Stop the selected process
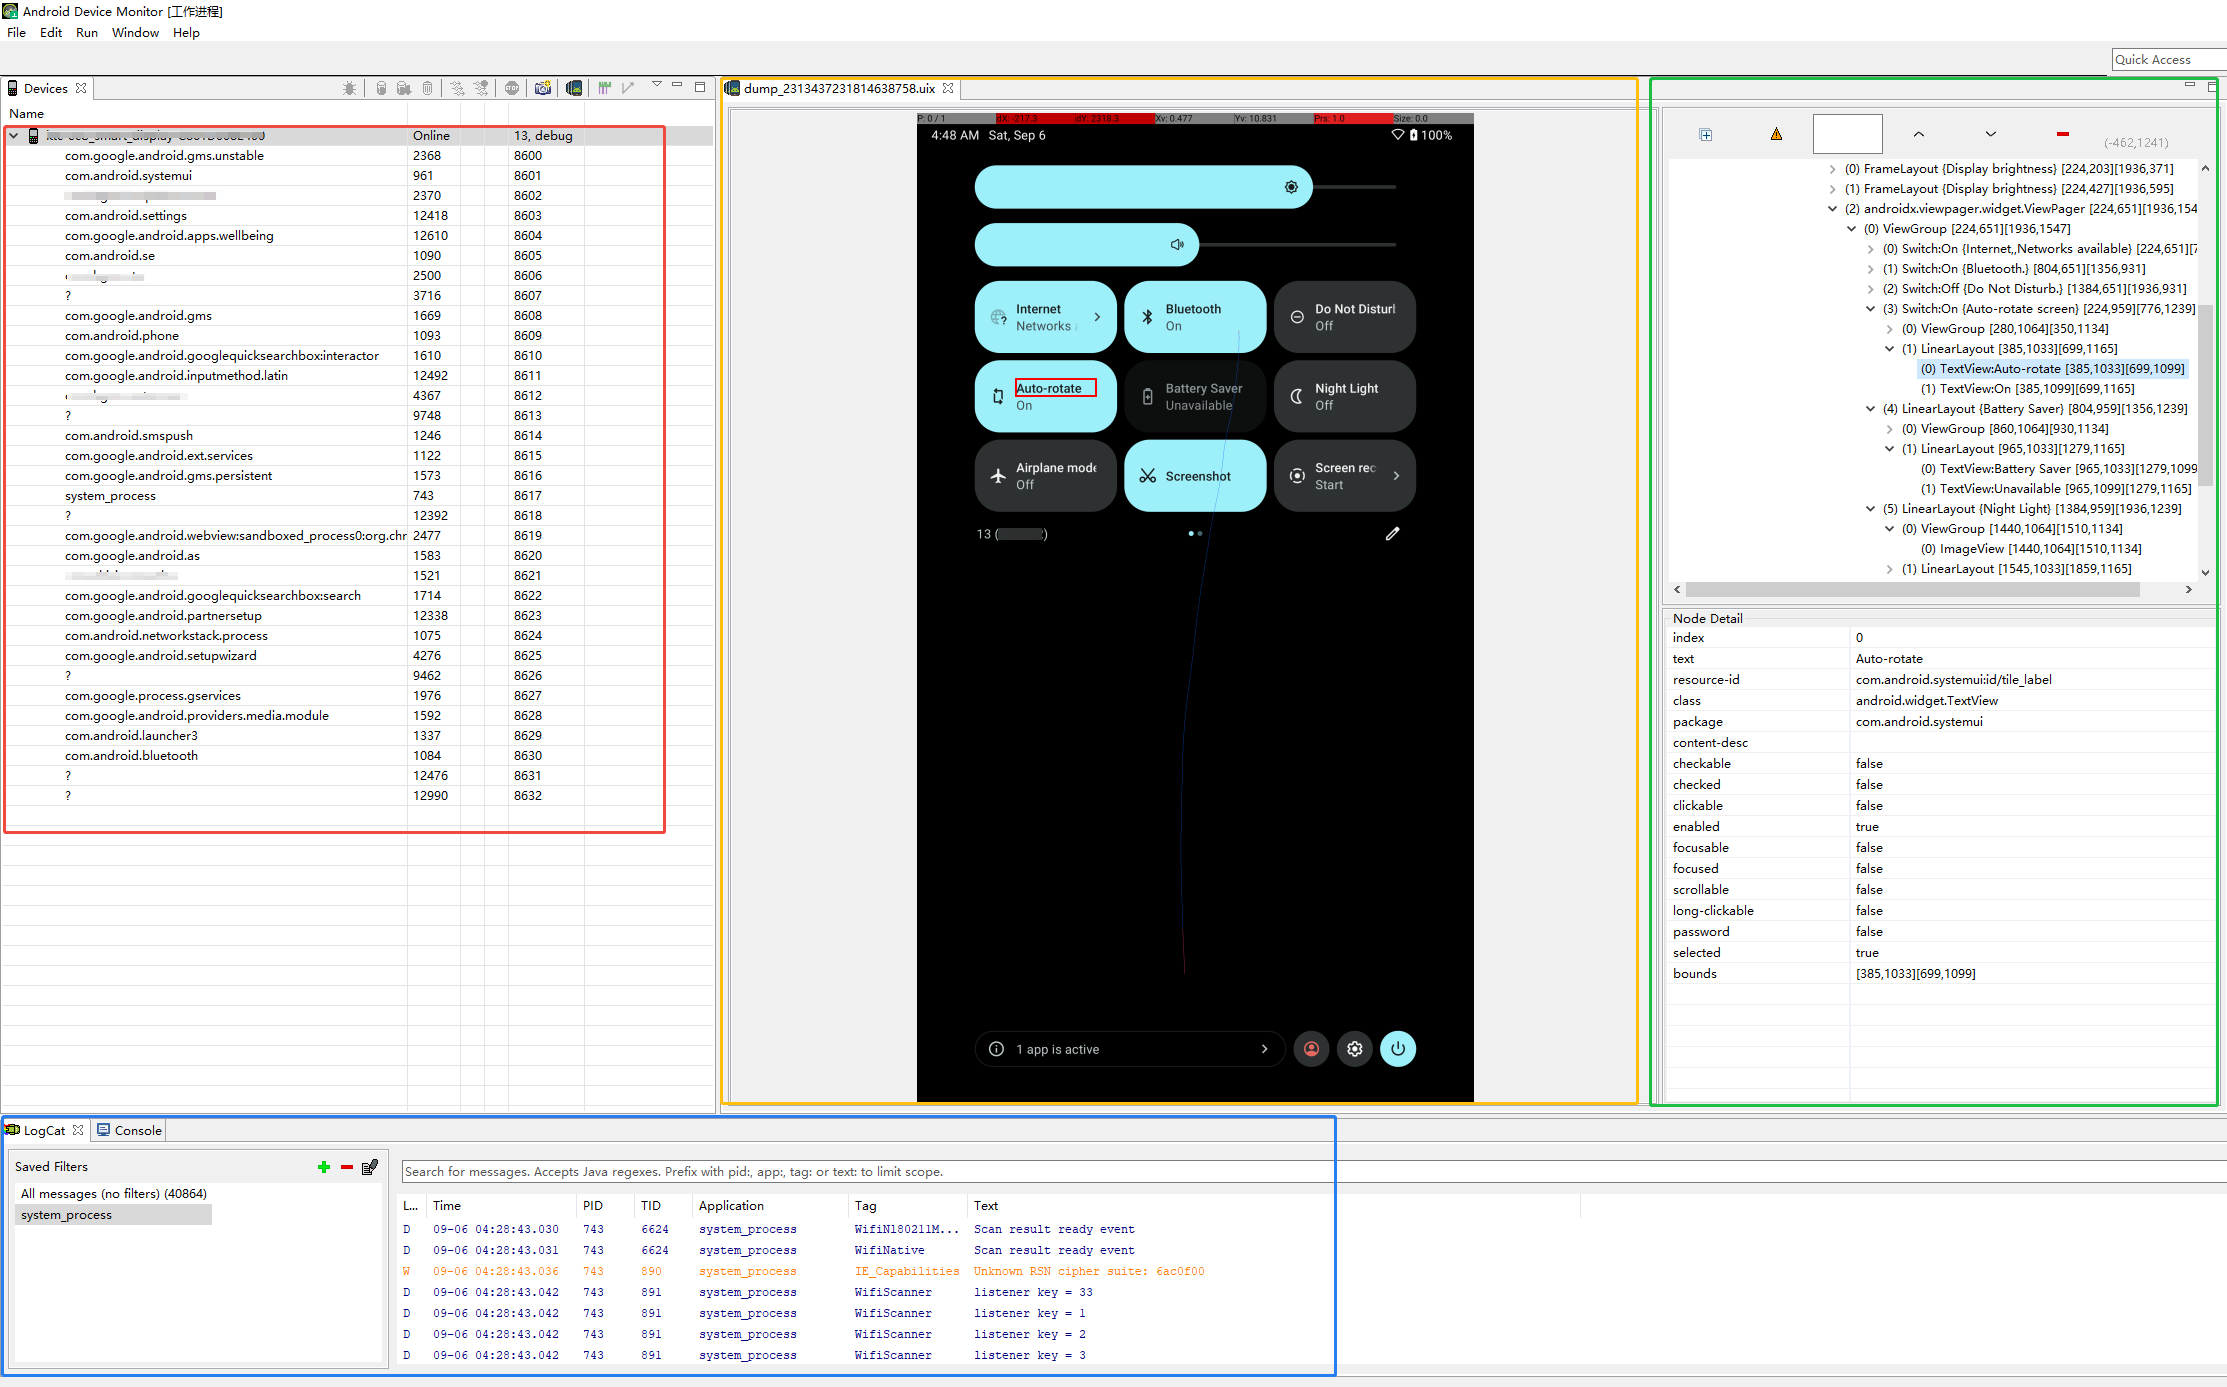The image size is (2227, 1387). (512, 88)
